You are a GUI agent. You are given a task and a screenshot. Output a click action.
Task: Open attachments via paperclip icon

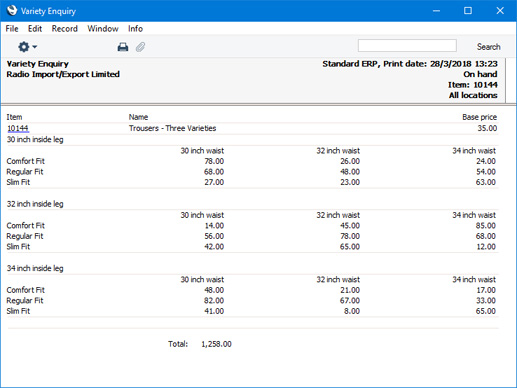pyautogui.click(x=140, y=47)
